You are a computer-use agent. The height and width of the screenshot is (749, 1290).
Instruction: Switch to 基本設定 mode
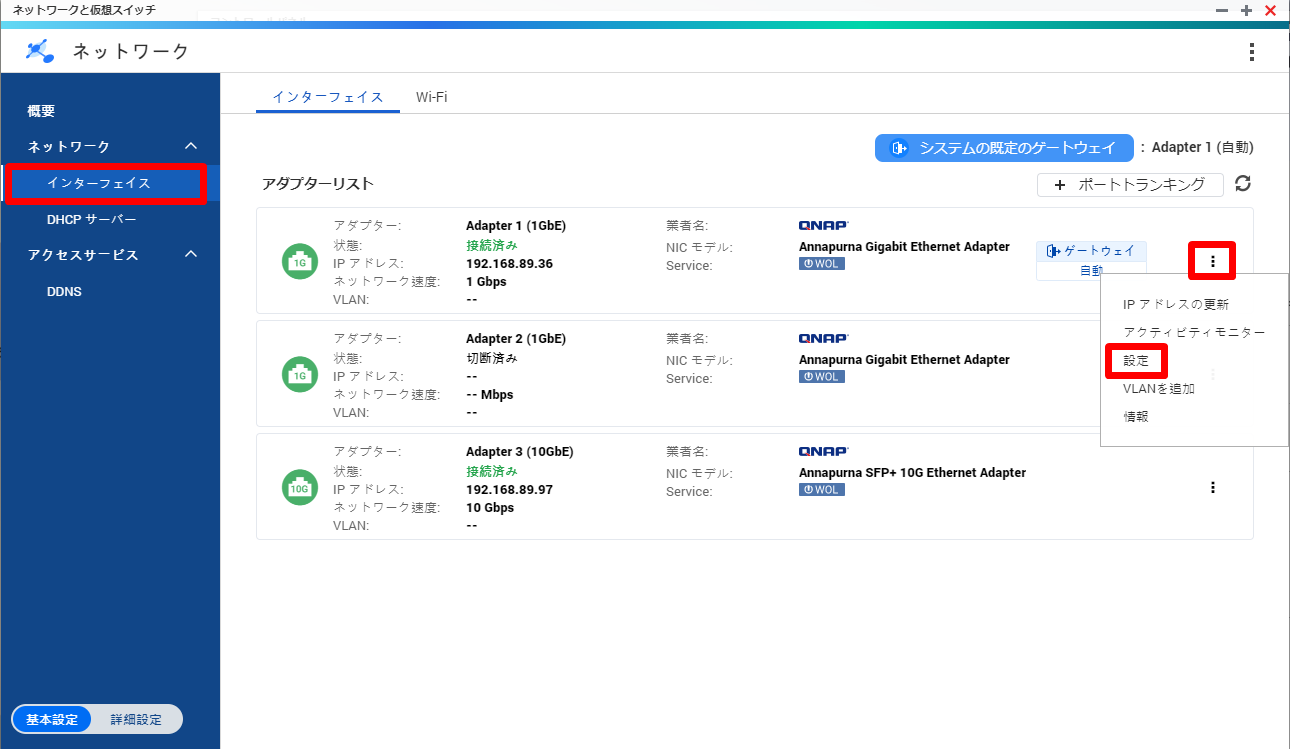[52, 719]
